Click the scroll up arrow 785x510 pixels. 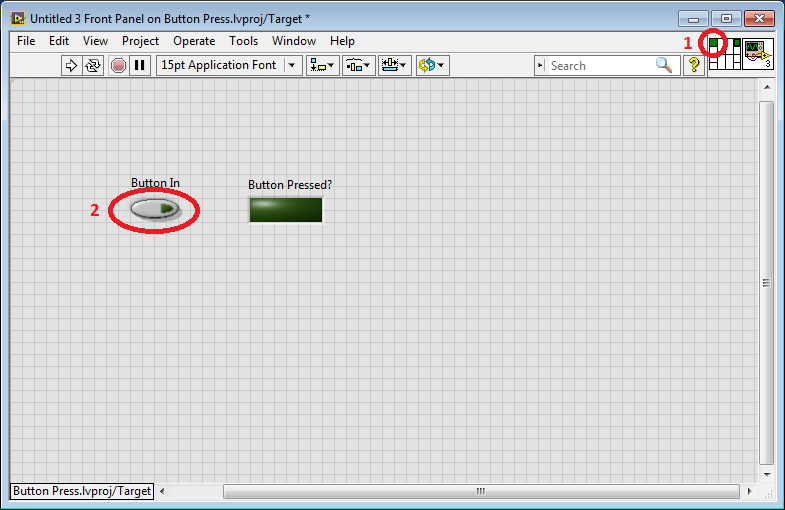766,88
